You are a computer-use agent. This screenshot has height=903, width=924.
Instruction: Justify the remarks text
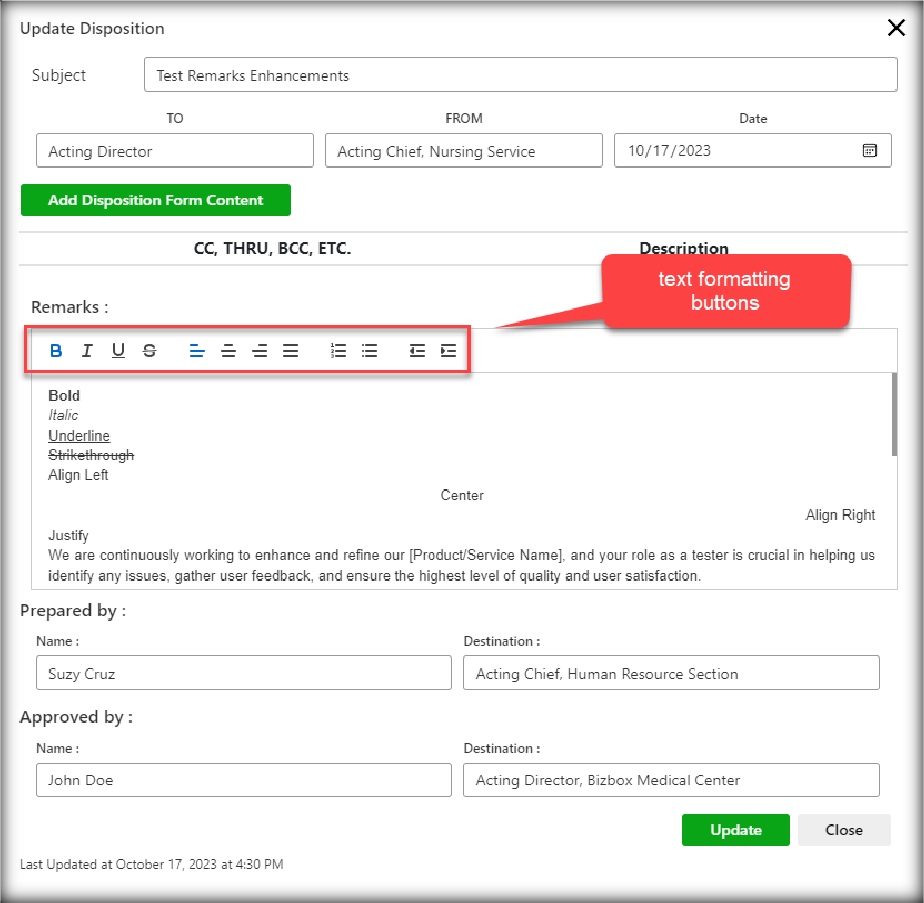290,351
